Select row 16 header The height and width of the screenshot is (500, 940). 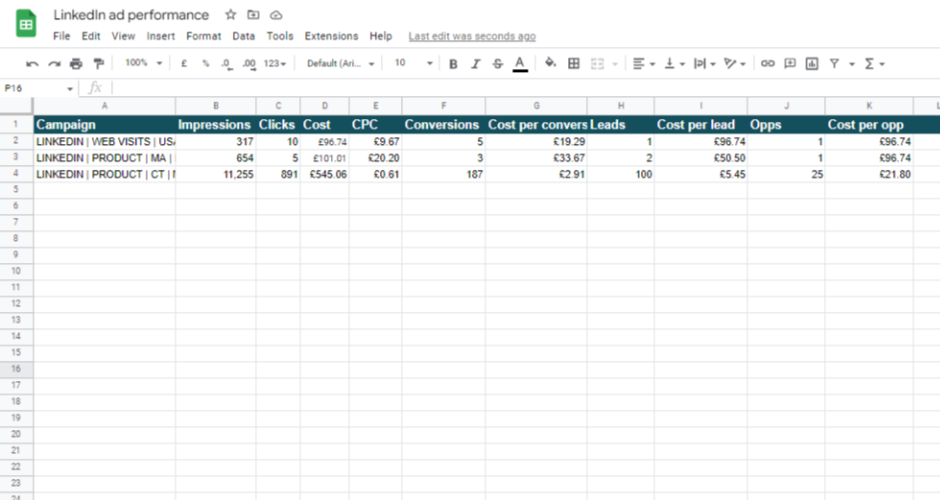[16, 369]
